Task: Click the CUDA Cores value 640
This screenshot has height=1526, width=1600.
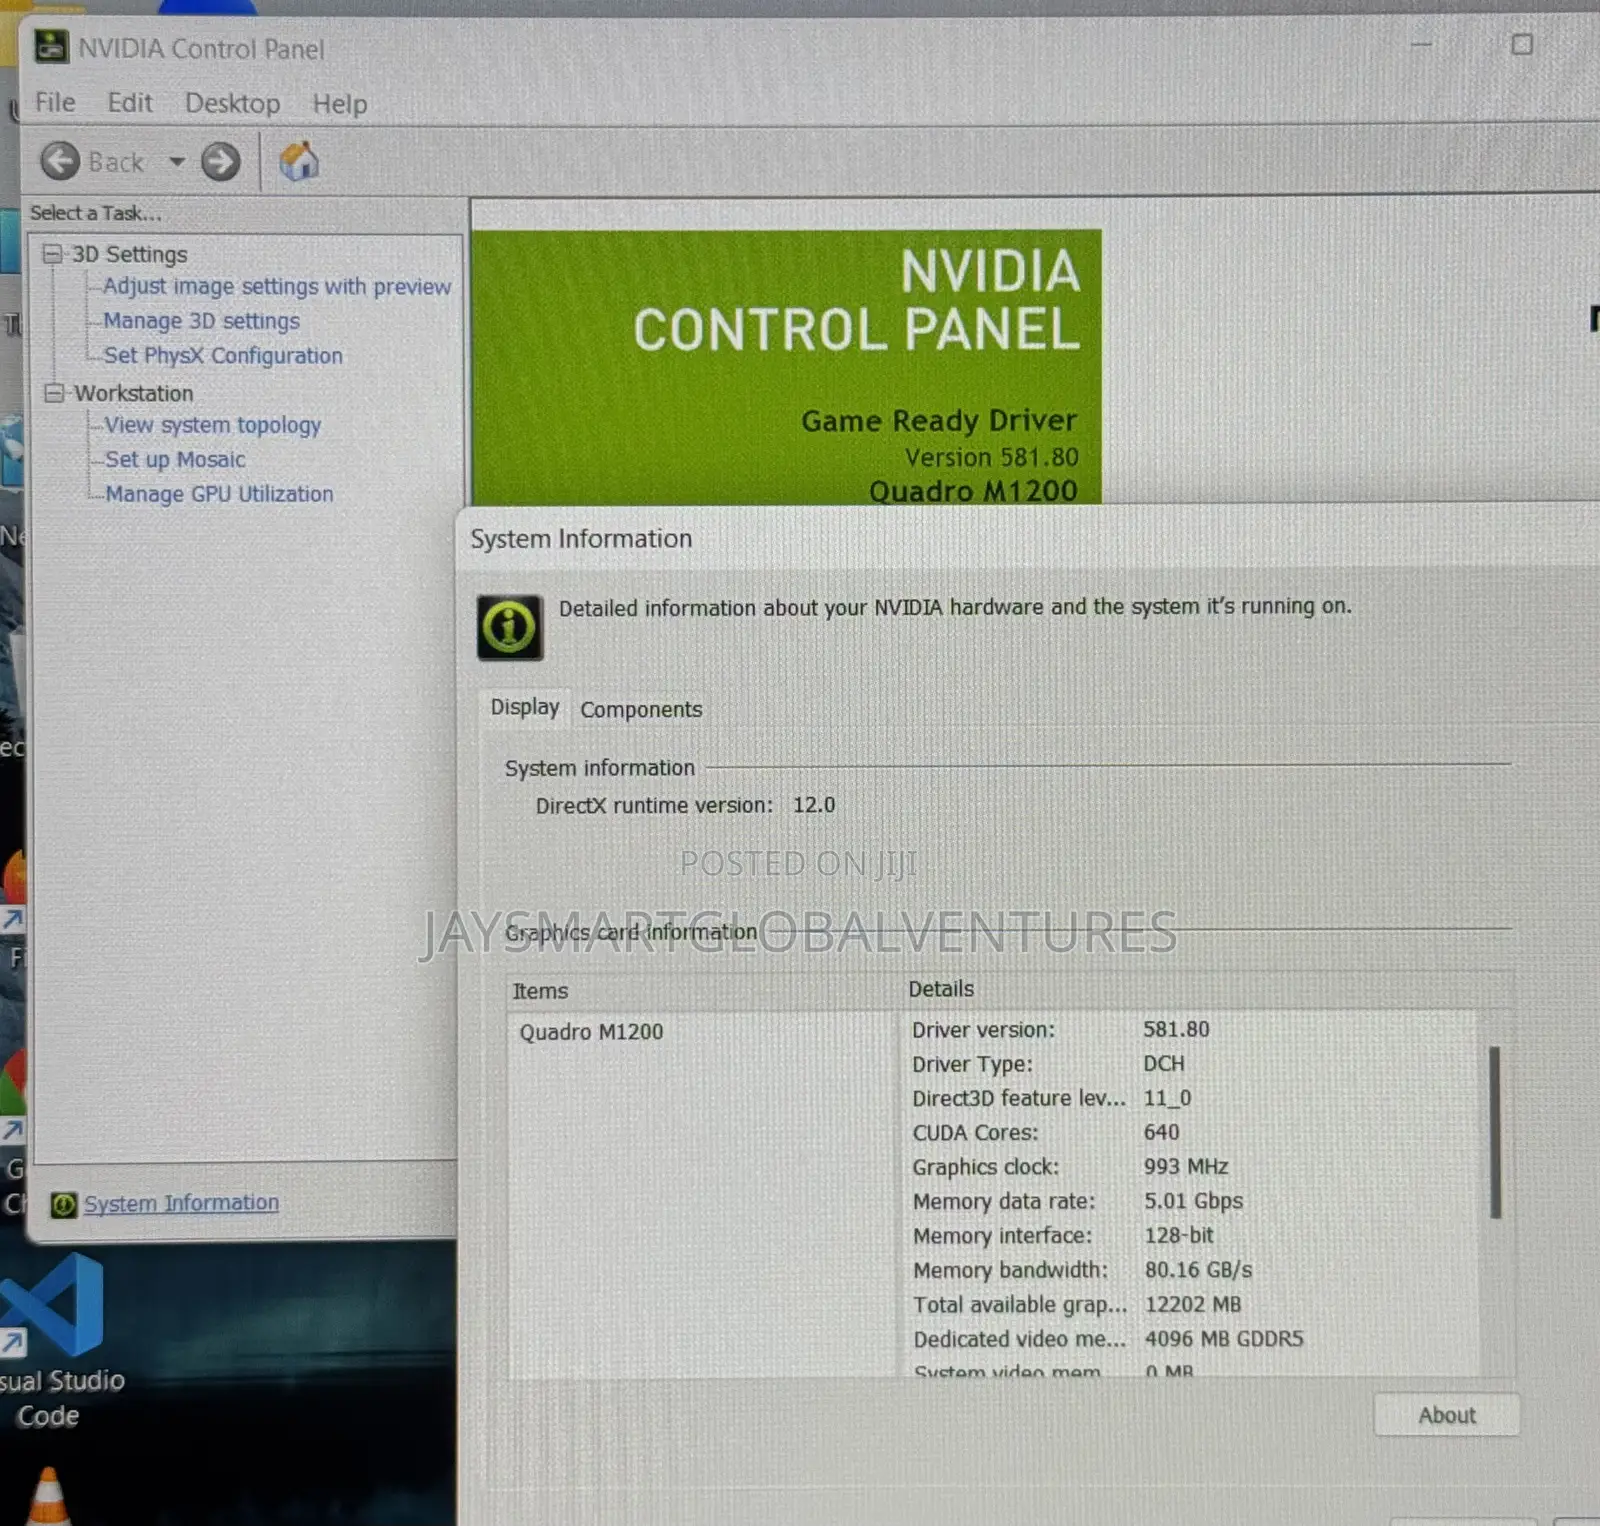Action: click(1162, 1132)
